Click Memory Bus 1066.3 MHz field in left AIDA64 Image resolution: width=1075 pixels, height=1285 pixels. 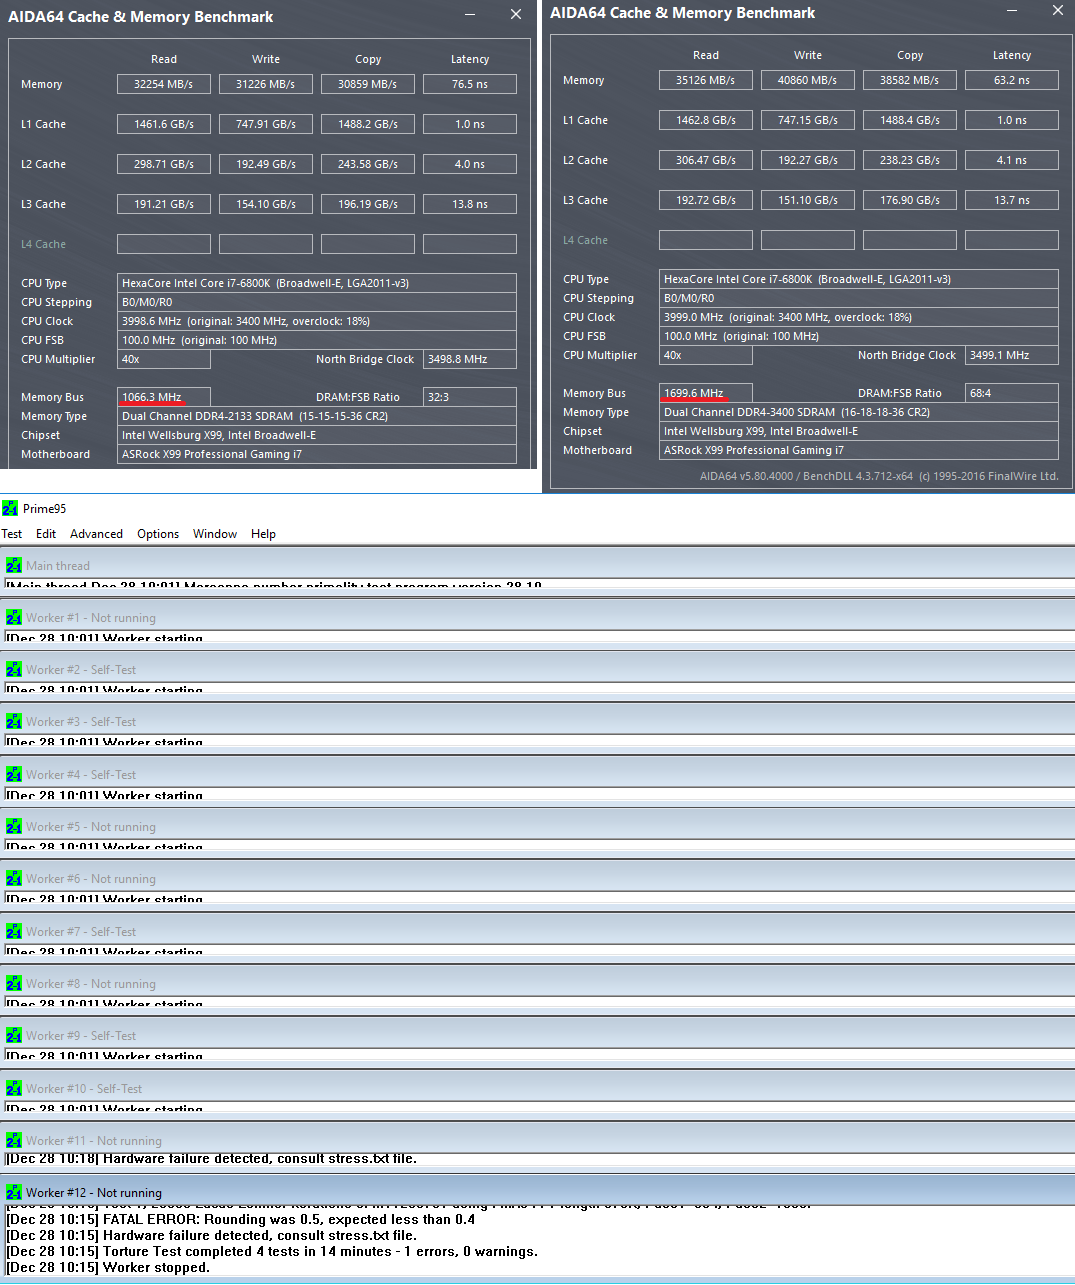click(x=164, y=397)
